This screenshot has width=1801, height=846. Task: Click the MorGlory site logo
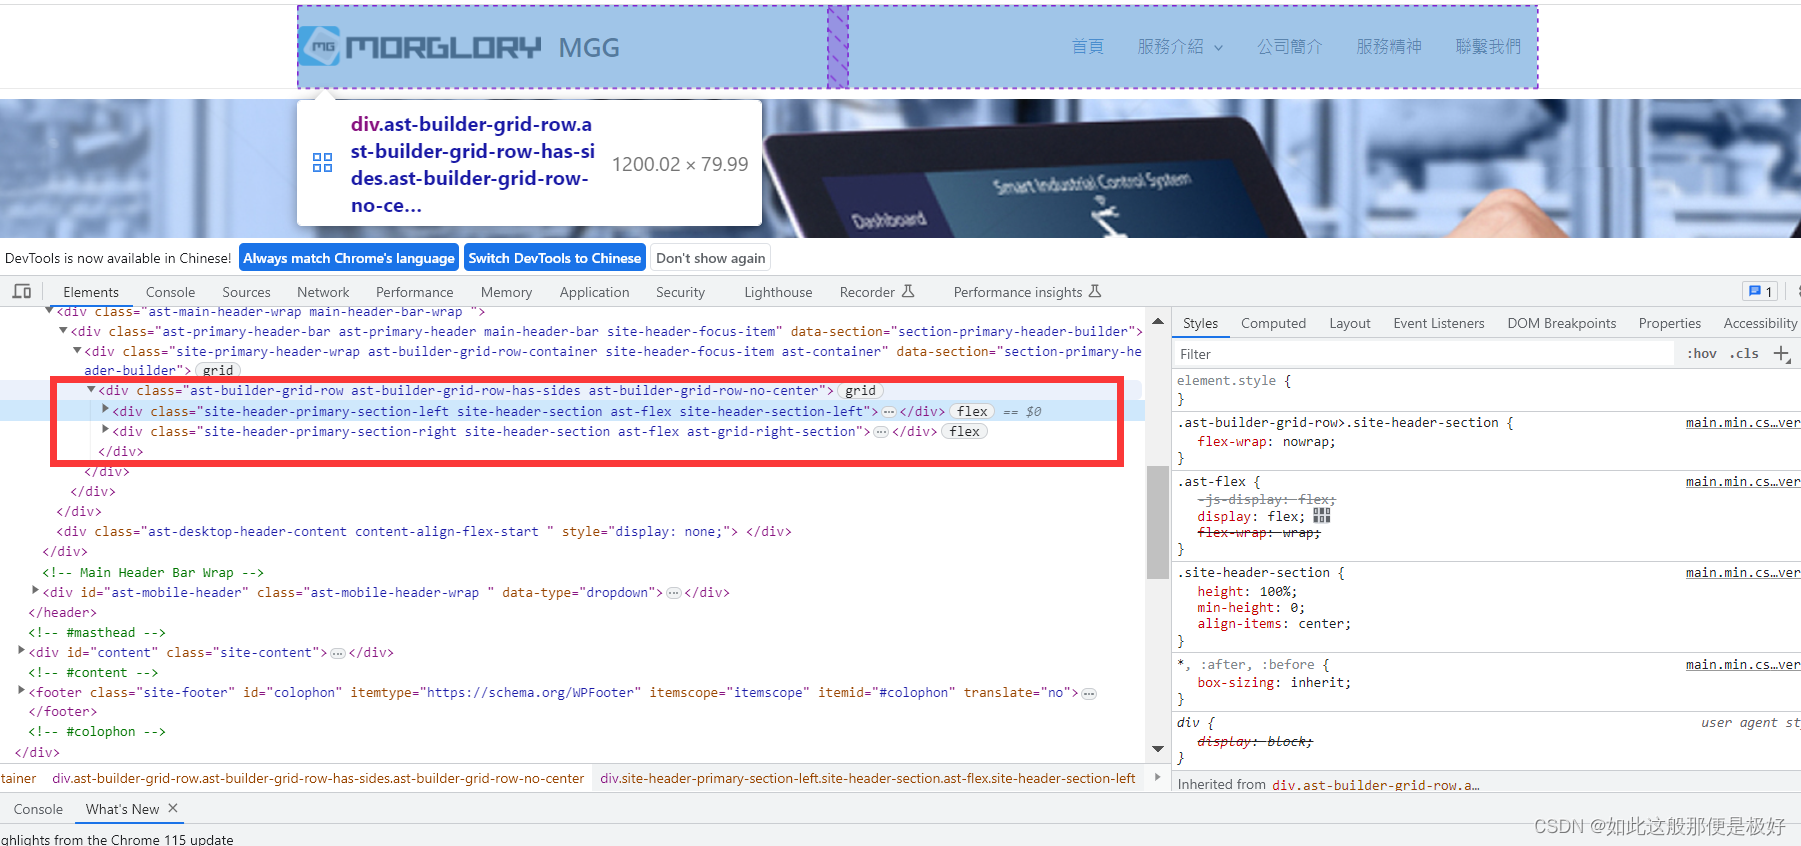(420, 47)
